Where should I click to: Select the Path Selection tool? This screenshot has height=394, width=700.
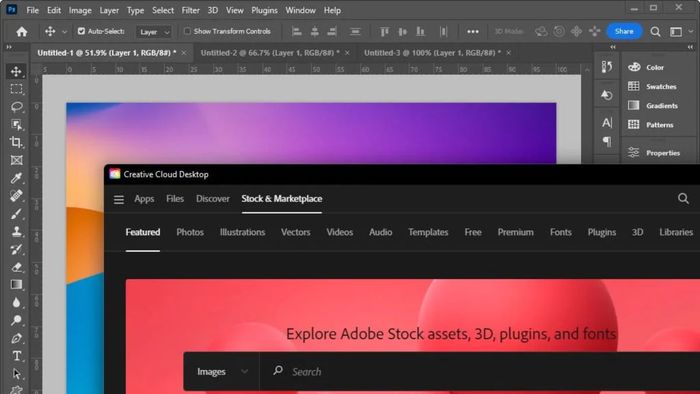point(17,373)
